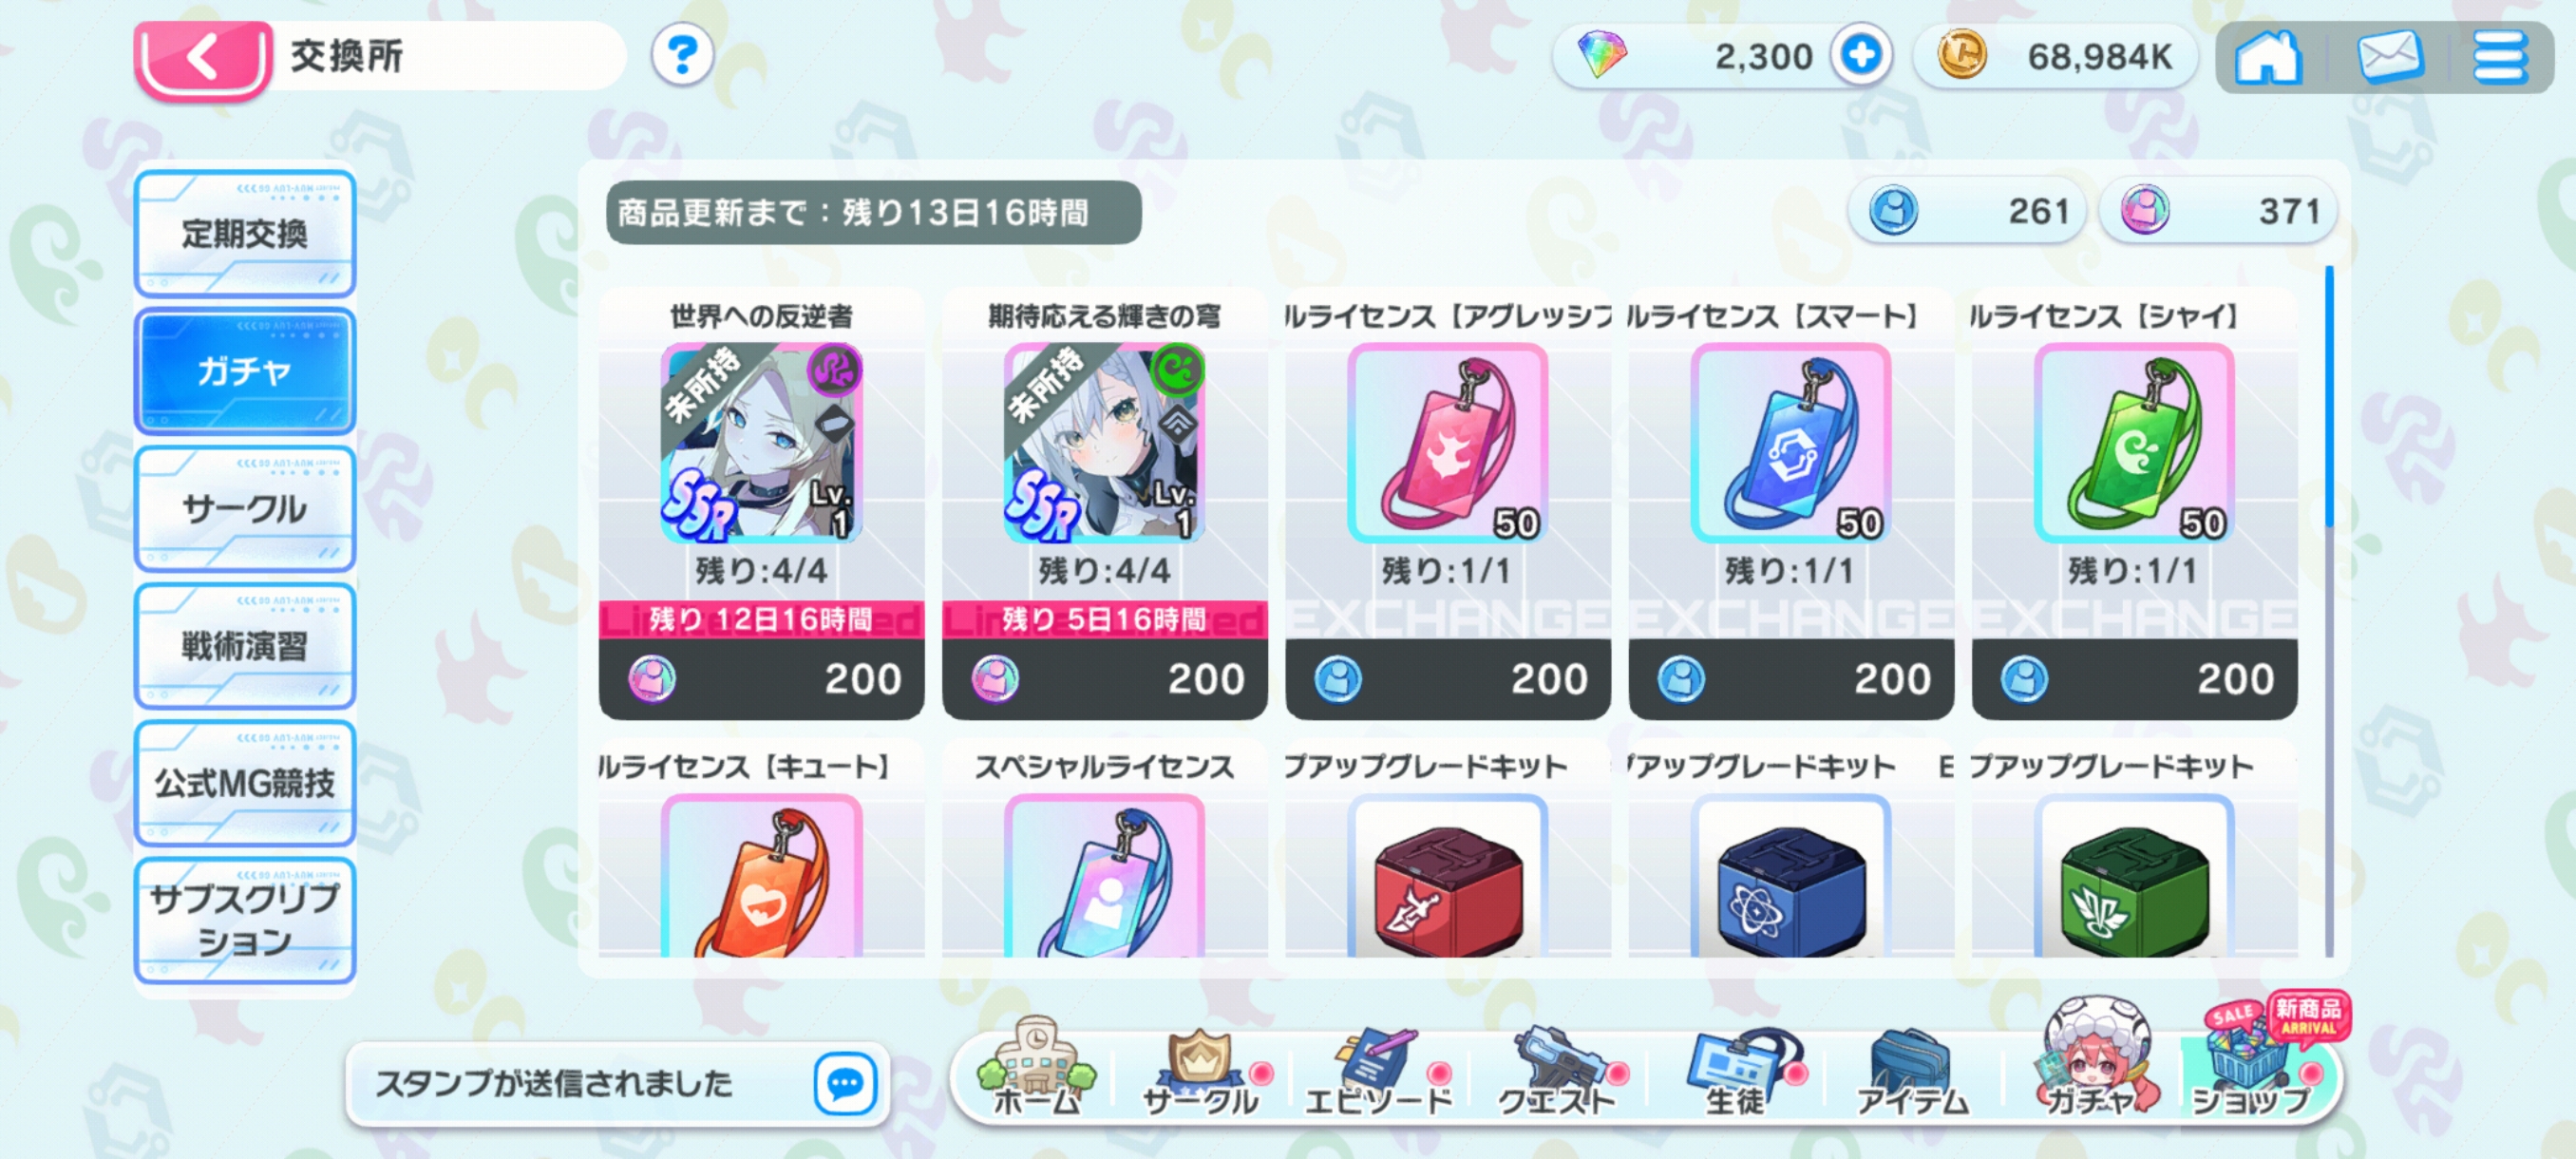Screen dimensions: 2576x1159
Task: Switch to サークル exchange tab
Action: [x=245, y=509]
